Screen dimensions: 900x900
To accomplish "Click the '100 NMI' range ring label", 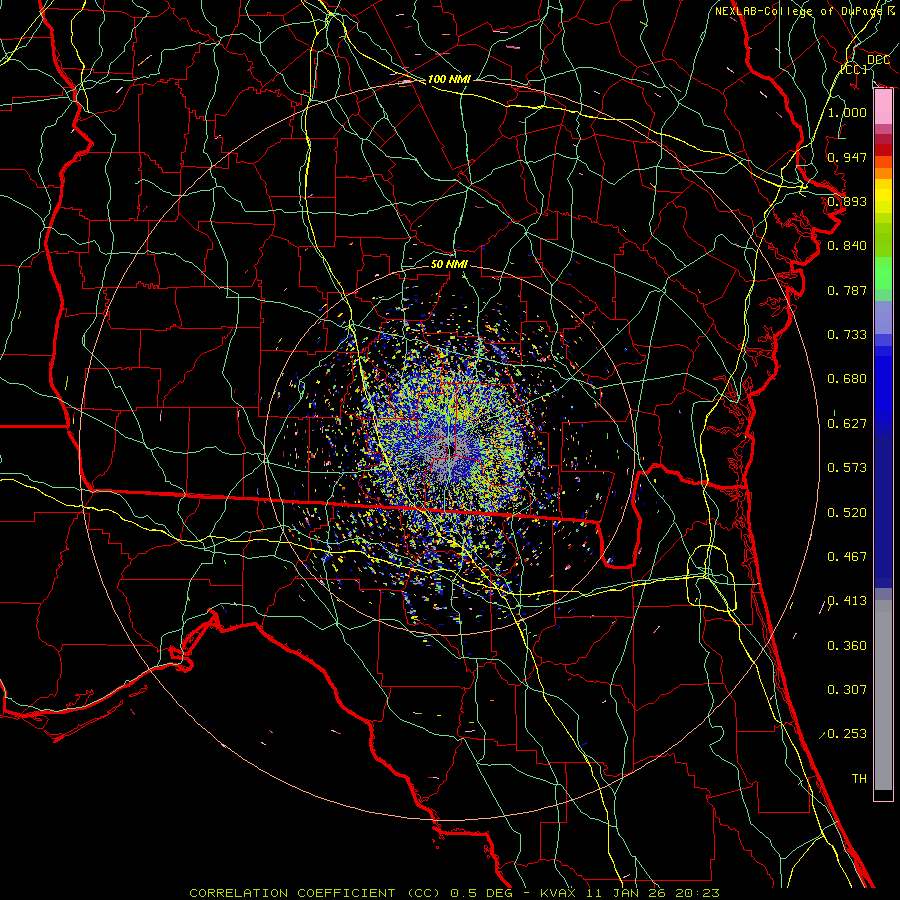I will point(449,79).
